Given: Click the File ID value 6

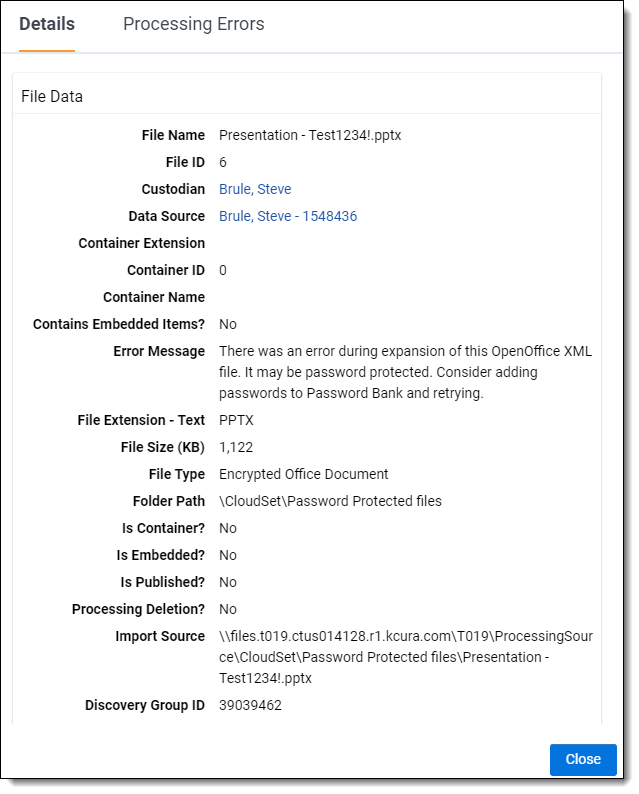Looking at the screenshot, I should click(223, 162).
